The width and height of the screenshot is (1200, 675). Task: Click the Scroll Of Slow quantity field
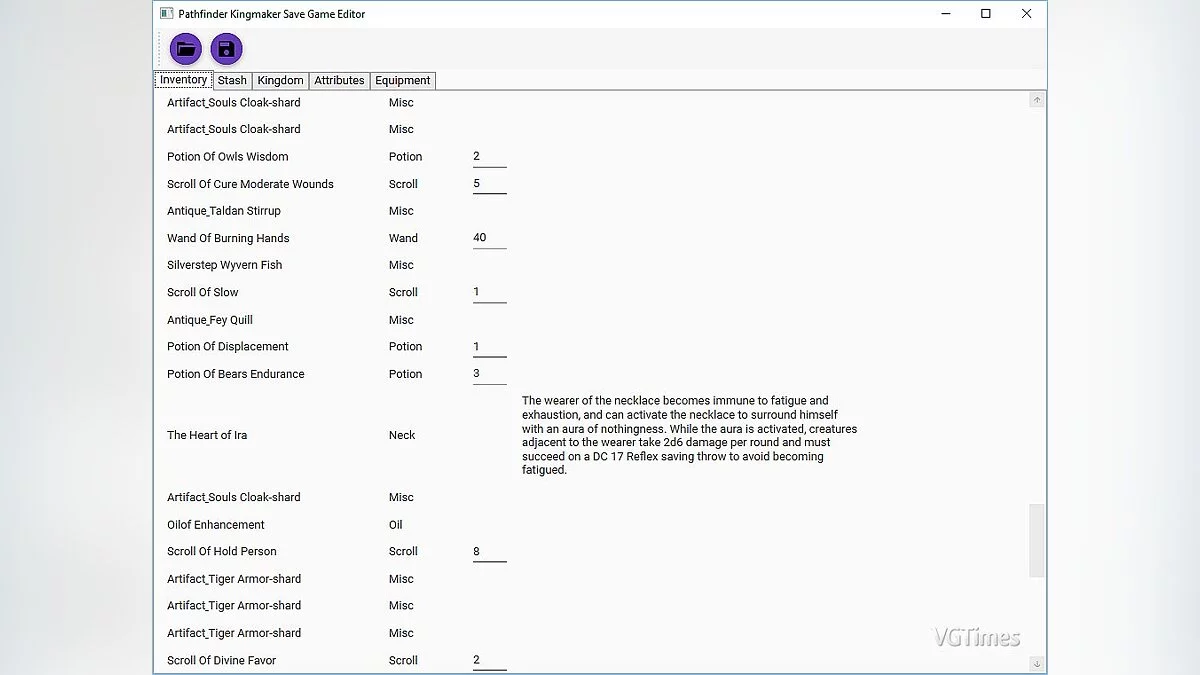[x=489, y=292]
